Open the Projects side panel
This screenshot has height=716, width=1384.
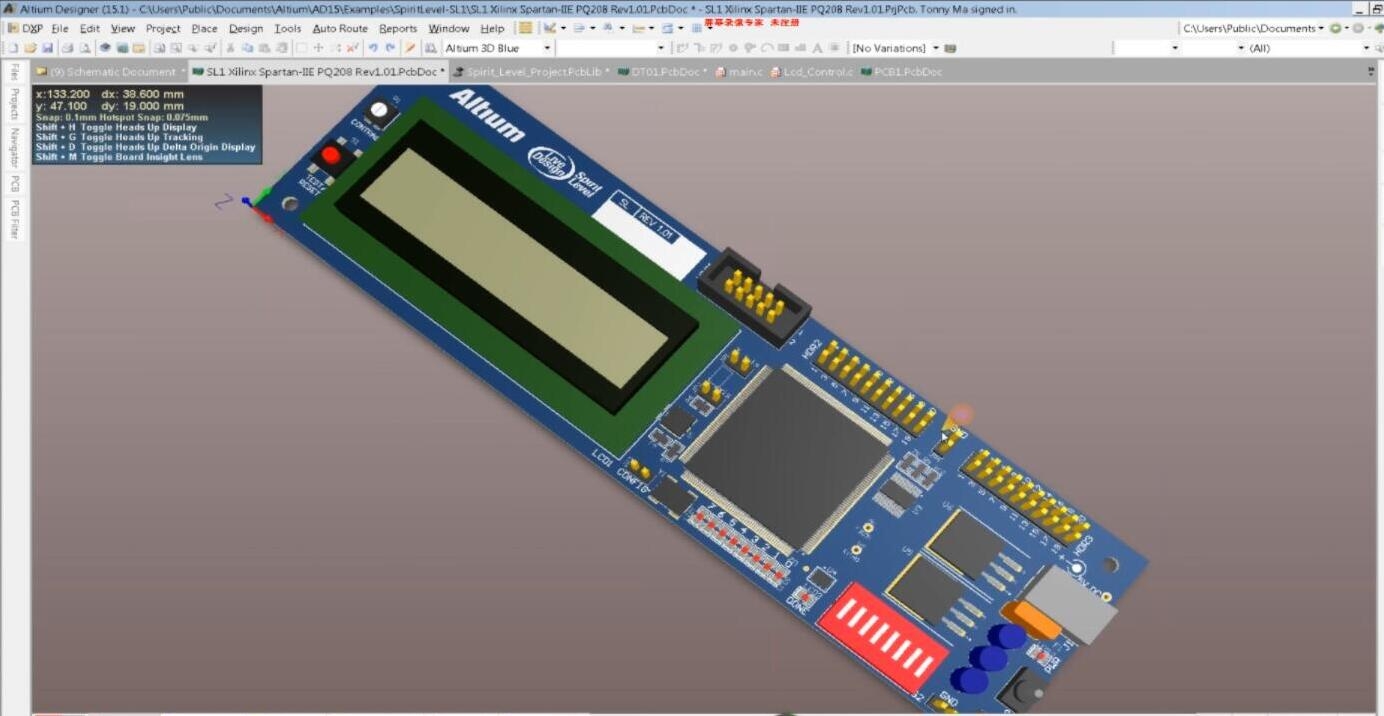15,104
